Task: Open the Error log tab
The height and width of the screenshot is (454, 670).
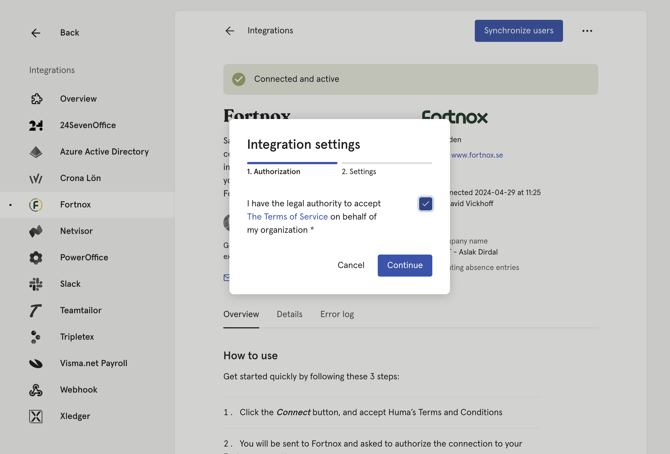Action: (x=337, y=314)
